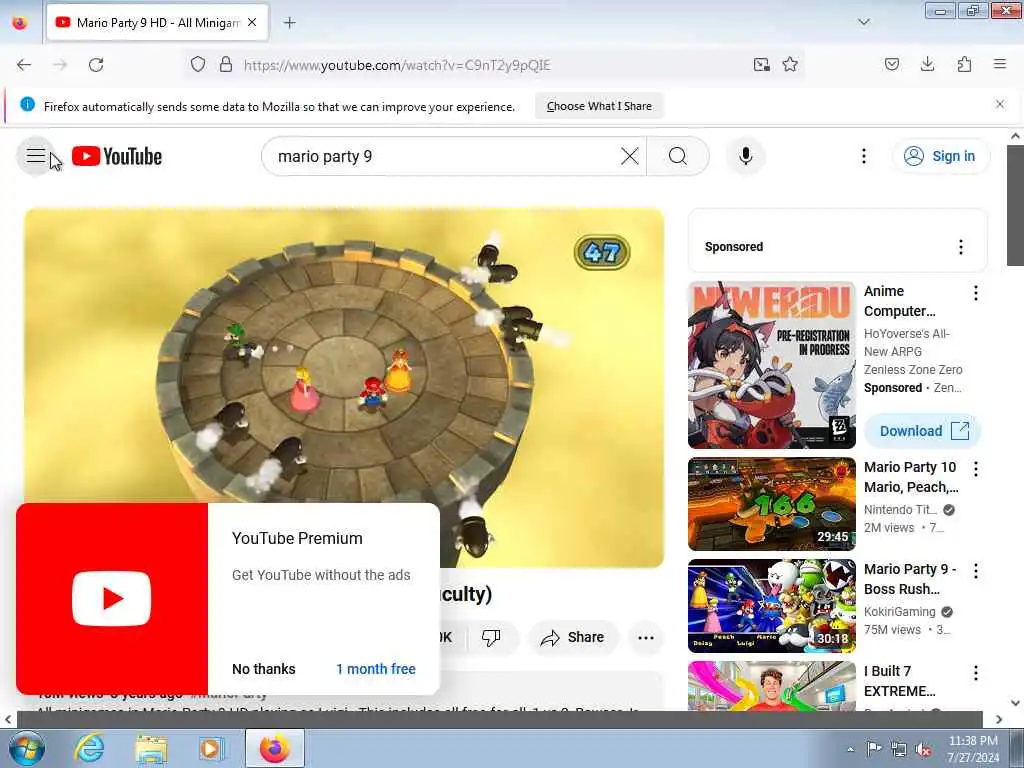Clear the search box with the X
The height and width of the screenshot is (768, 1024).
tap(630, 156)
